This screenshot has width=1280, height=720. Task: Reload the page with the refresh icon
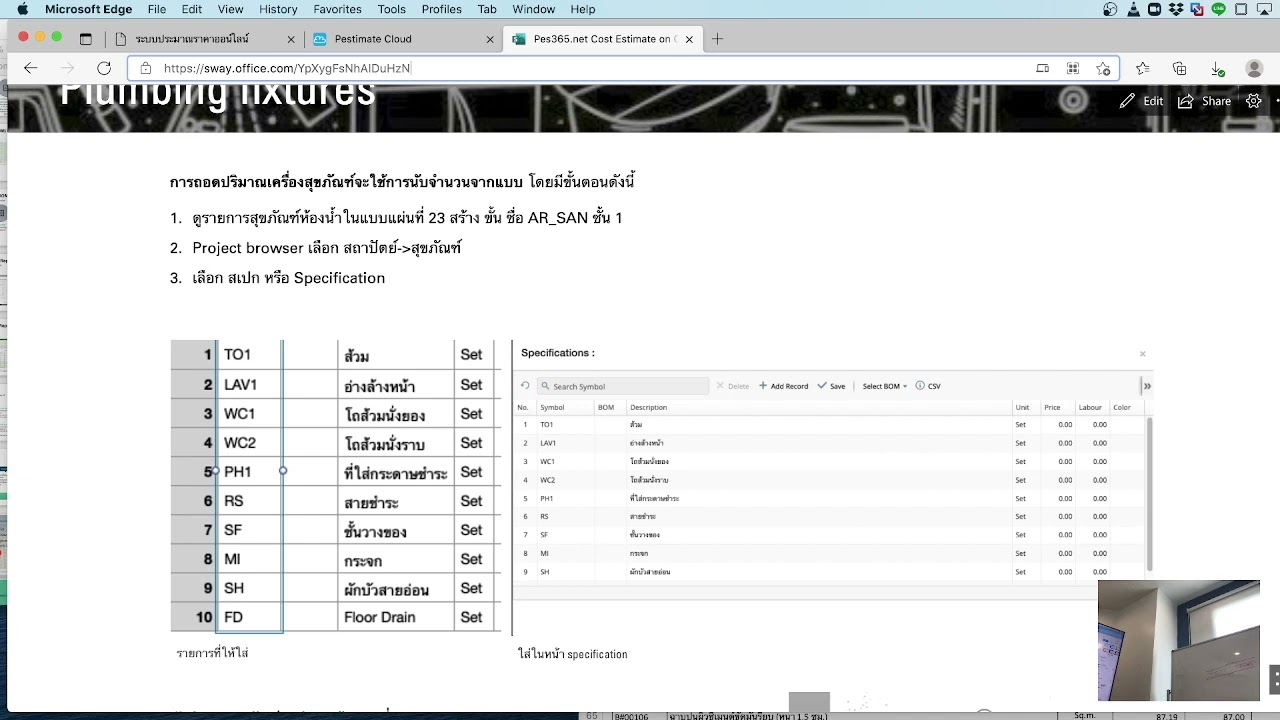[104, 68]
